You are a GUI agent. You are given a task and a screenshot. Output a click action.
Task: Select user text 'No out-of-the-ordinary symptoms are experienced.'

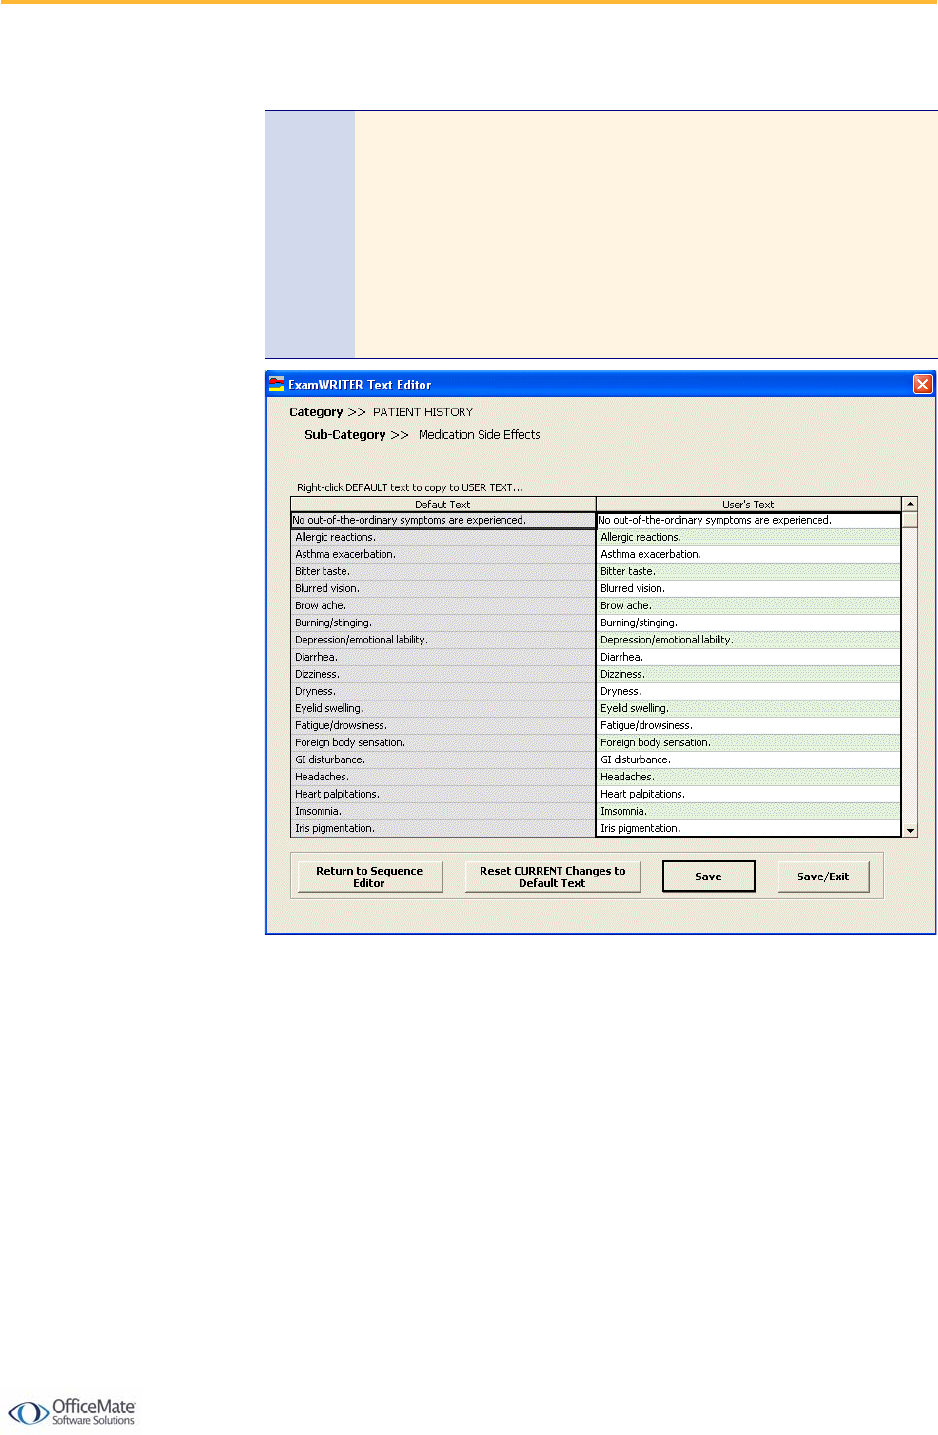tap(748, 520)
